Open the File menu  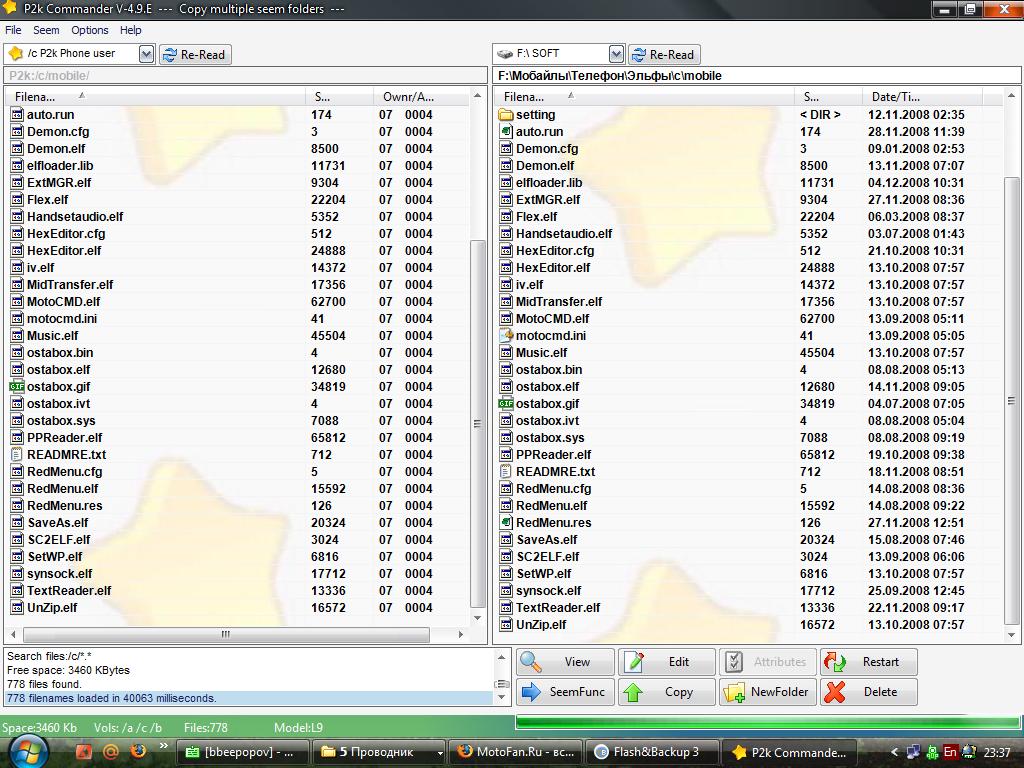tap(13, 30)
